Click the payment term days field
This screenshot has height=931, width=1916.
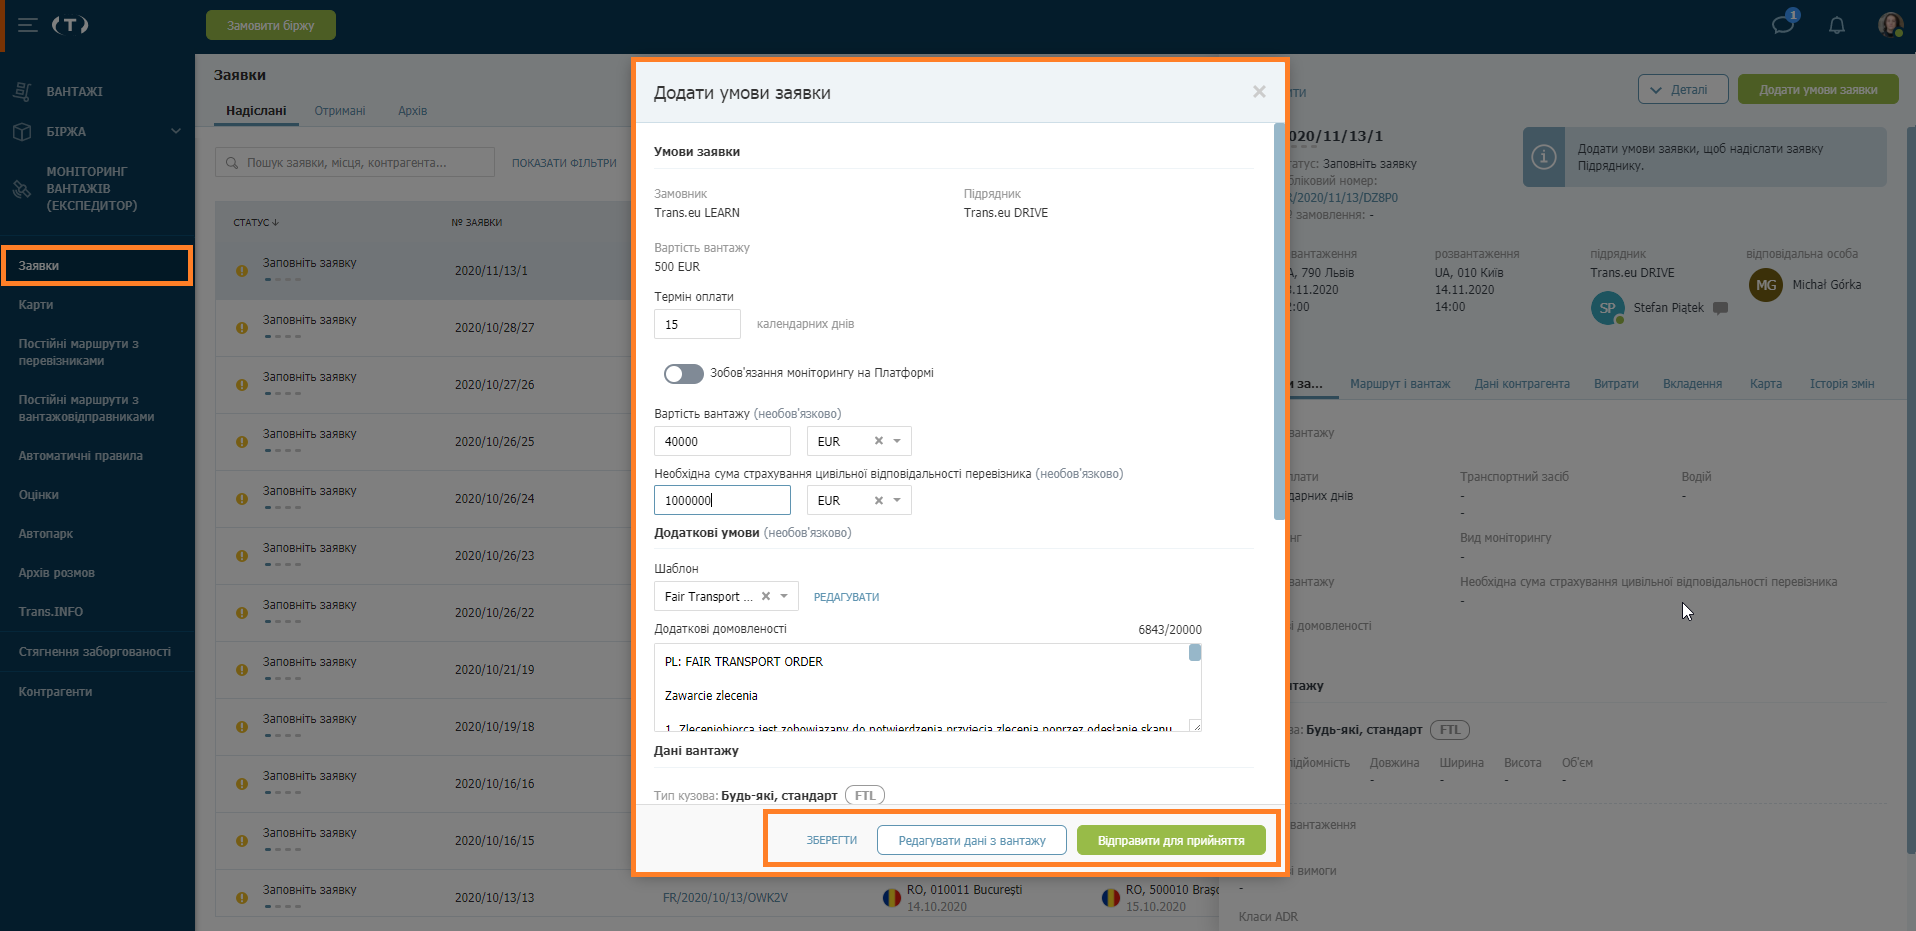tap(697, 324)
